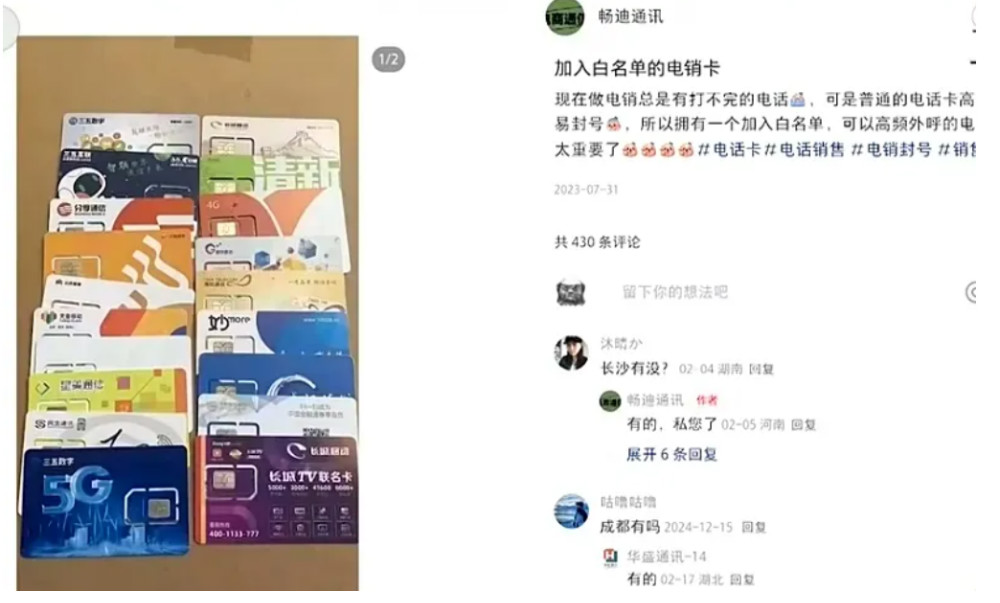Open the #电销封号 hashtag
The width and height of the screenshot is (1000, 603).
[x=891, y=150]
